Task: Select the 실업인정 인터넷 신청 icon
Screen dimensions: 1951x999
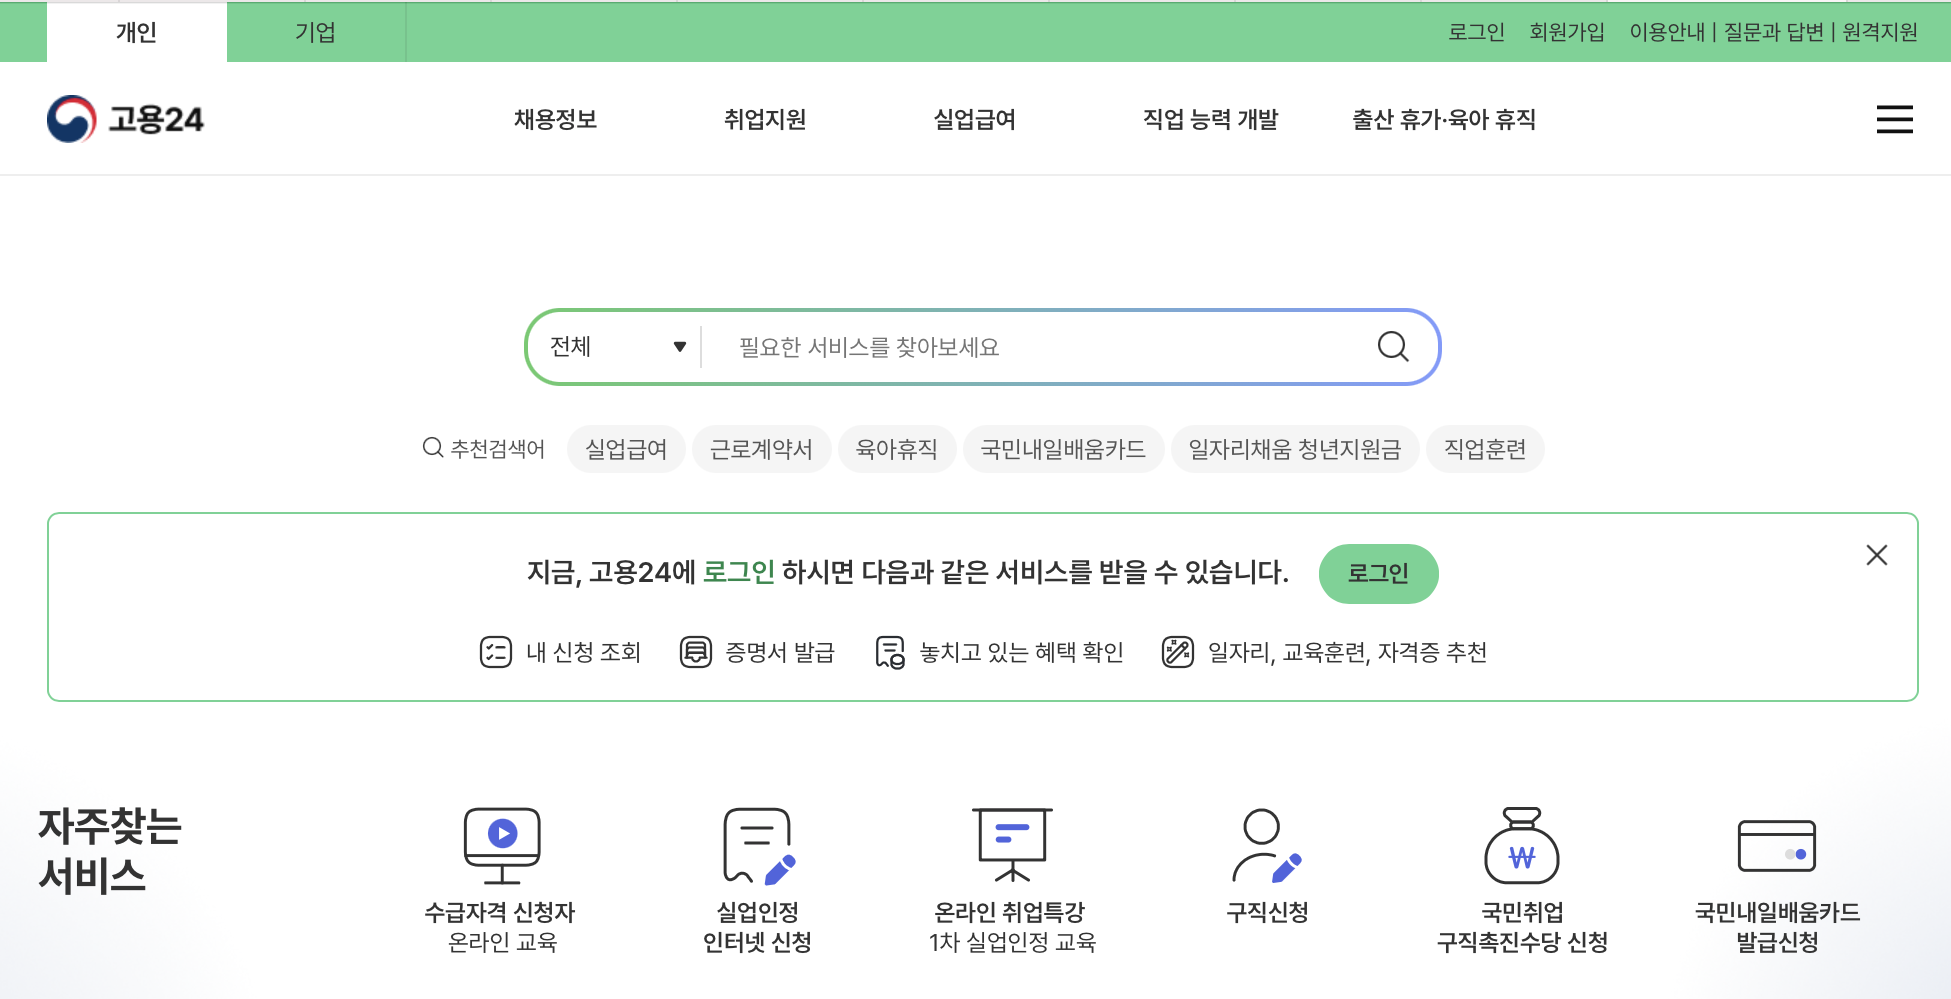Action: tap(757, 845)
